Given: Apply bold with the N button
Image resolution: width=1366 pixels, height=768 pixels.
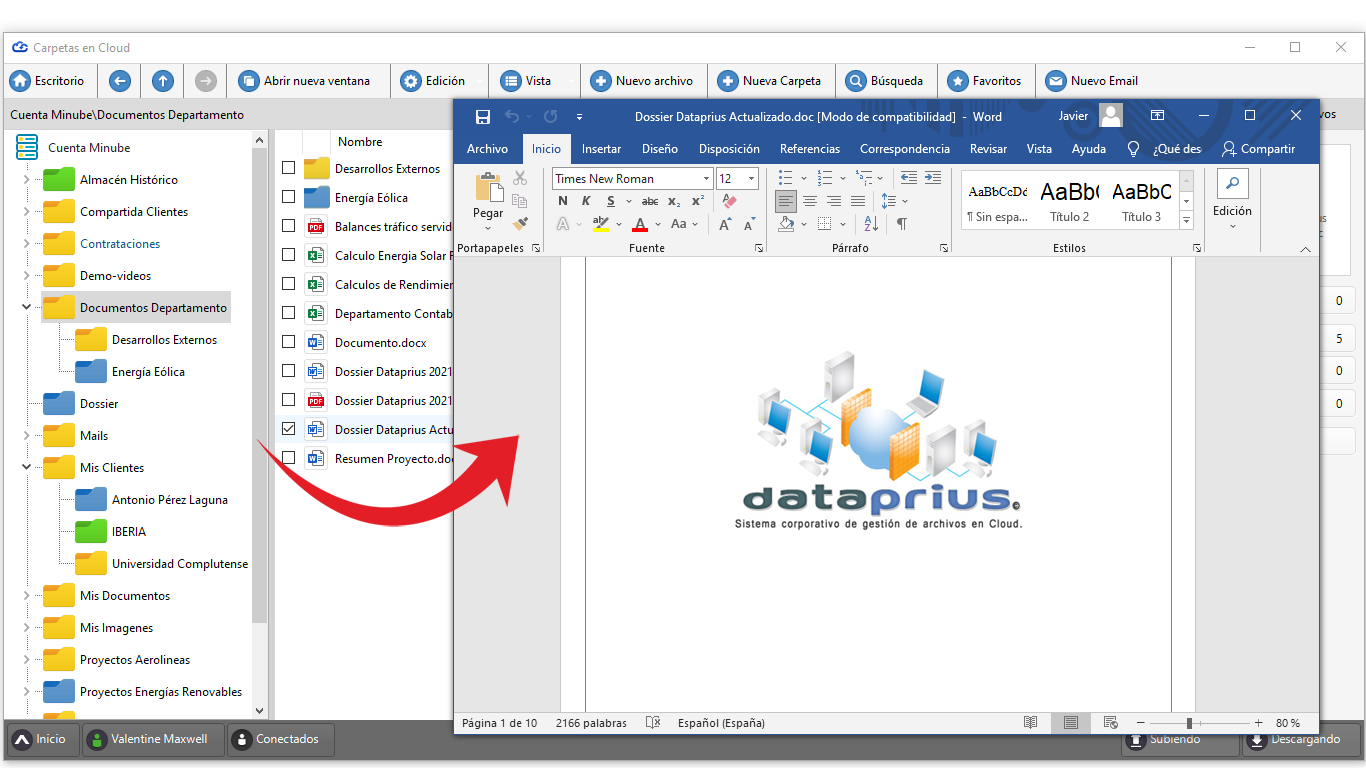Looking at the screenshot, I should [x=563, y=201].
